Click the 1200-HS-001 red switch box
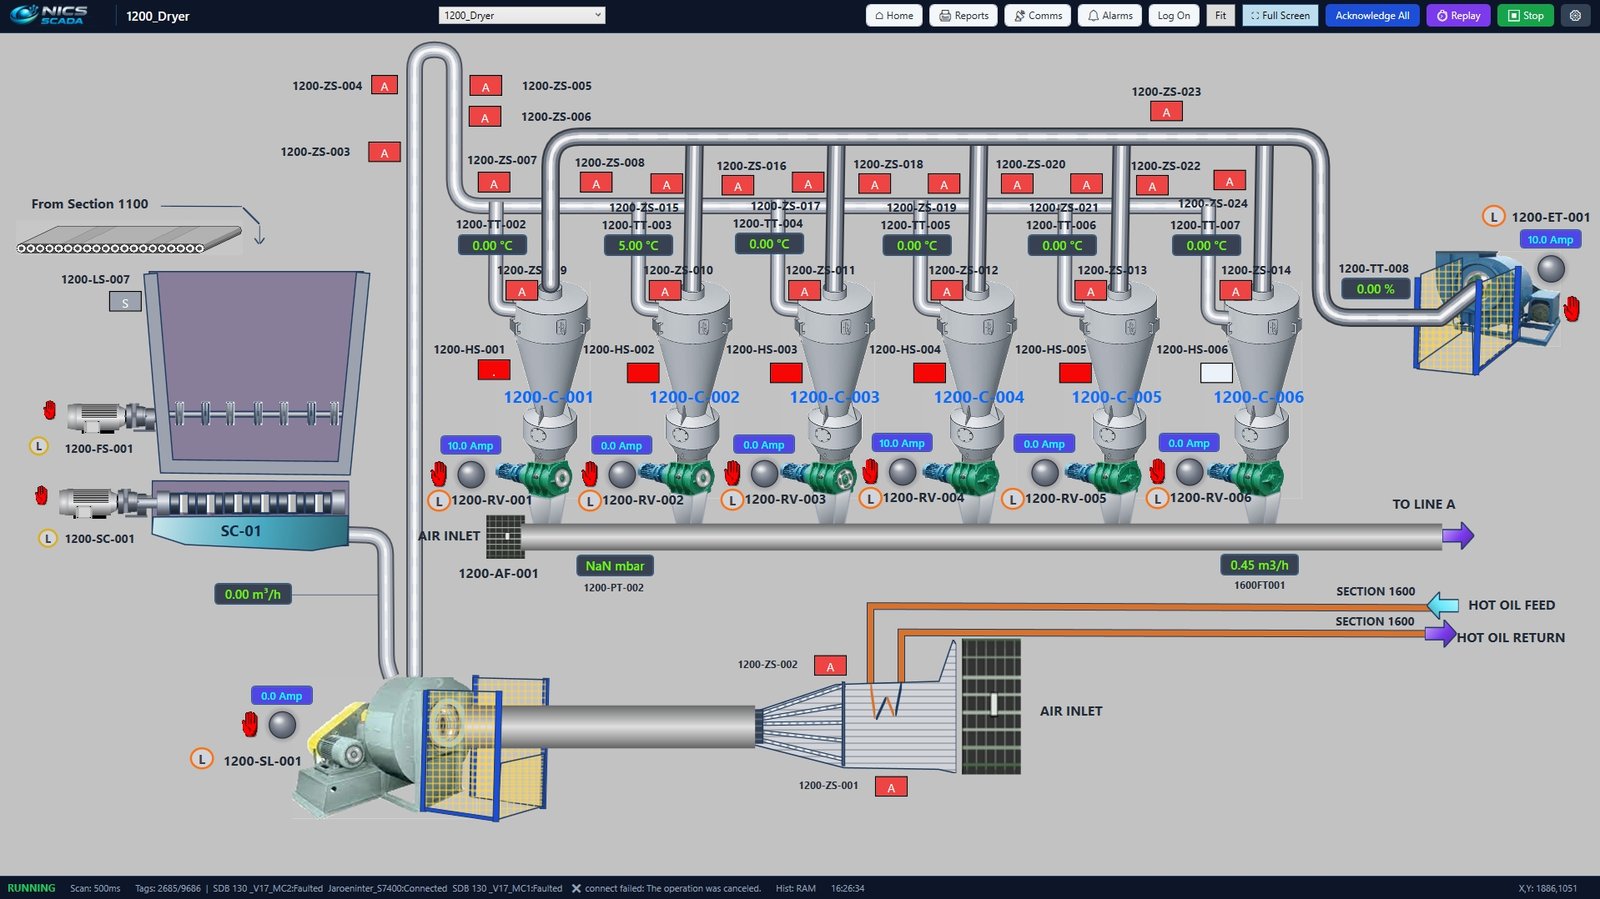1600x899 pixels. click(x=494, y=370)
